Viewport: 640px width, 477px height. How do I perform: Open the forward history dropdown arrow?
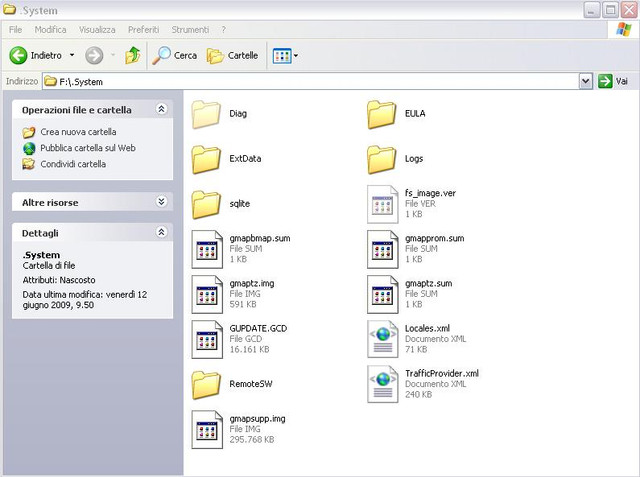point(113,55)
